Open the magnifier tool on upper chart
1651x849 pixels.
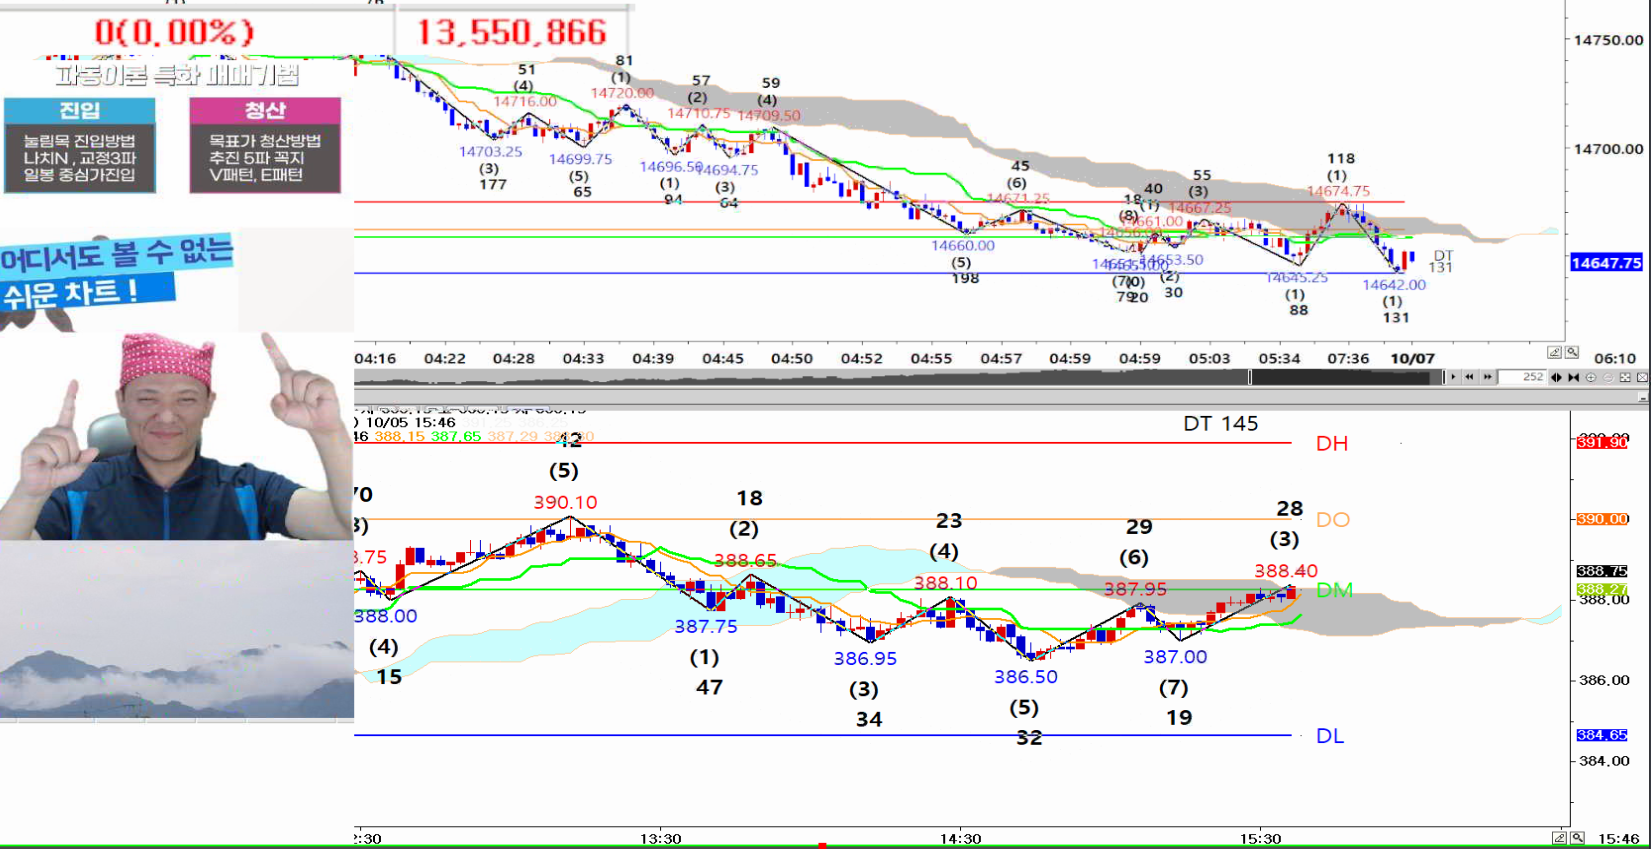coord(1572,353)
